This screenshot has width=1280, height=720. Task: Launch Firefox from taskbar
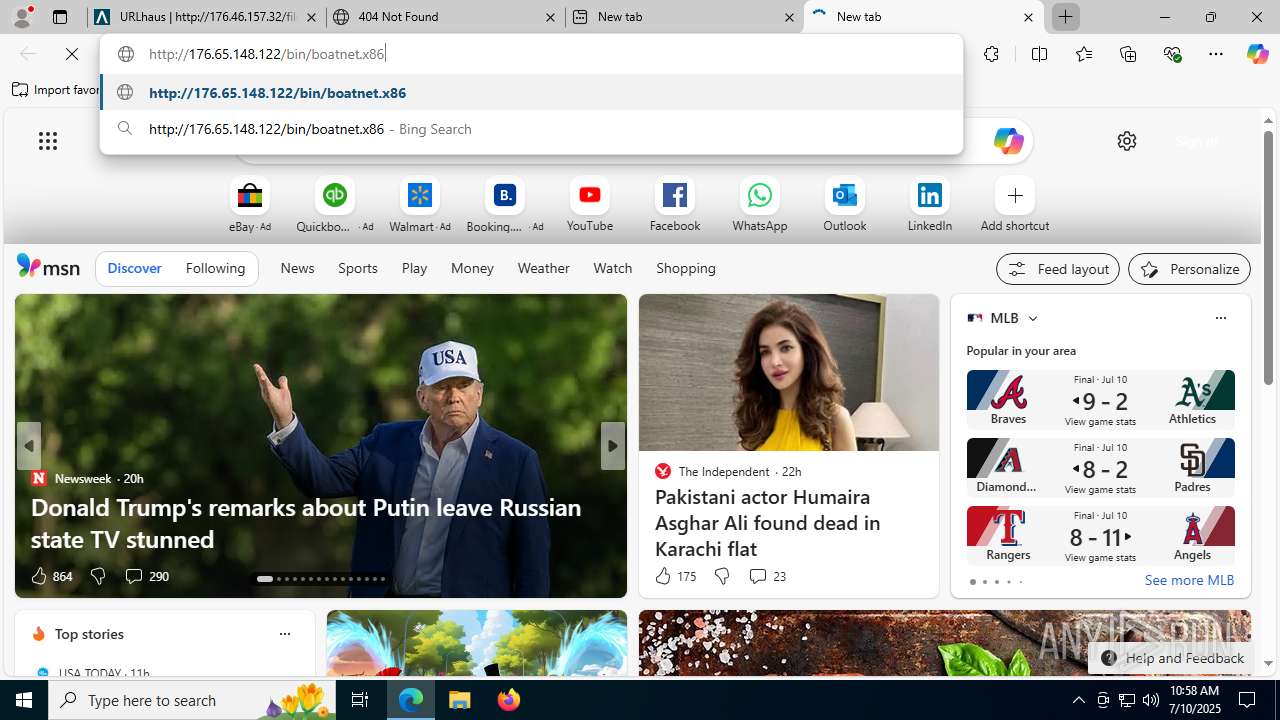[509, 700]
